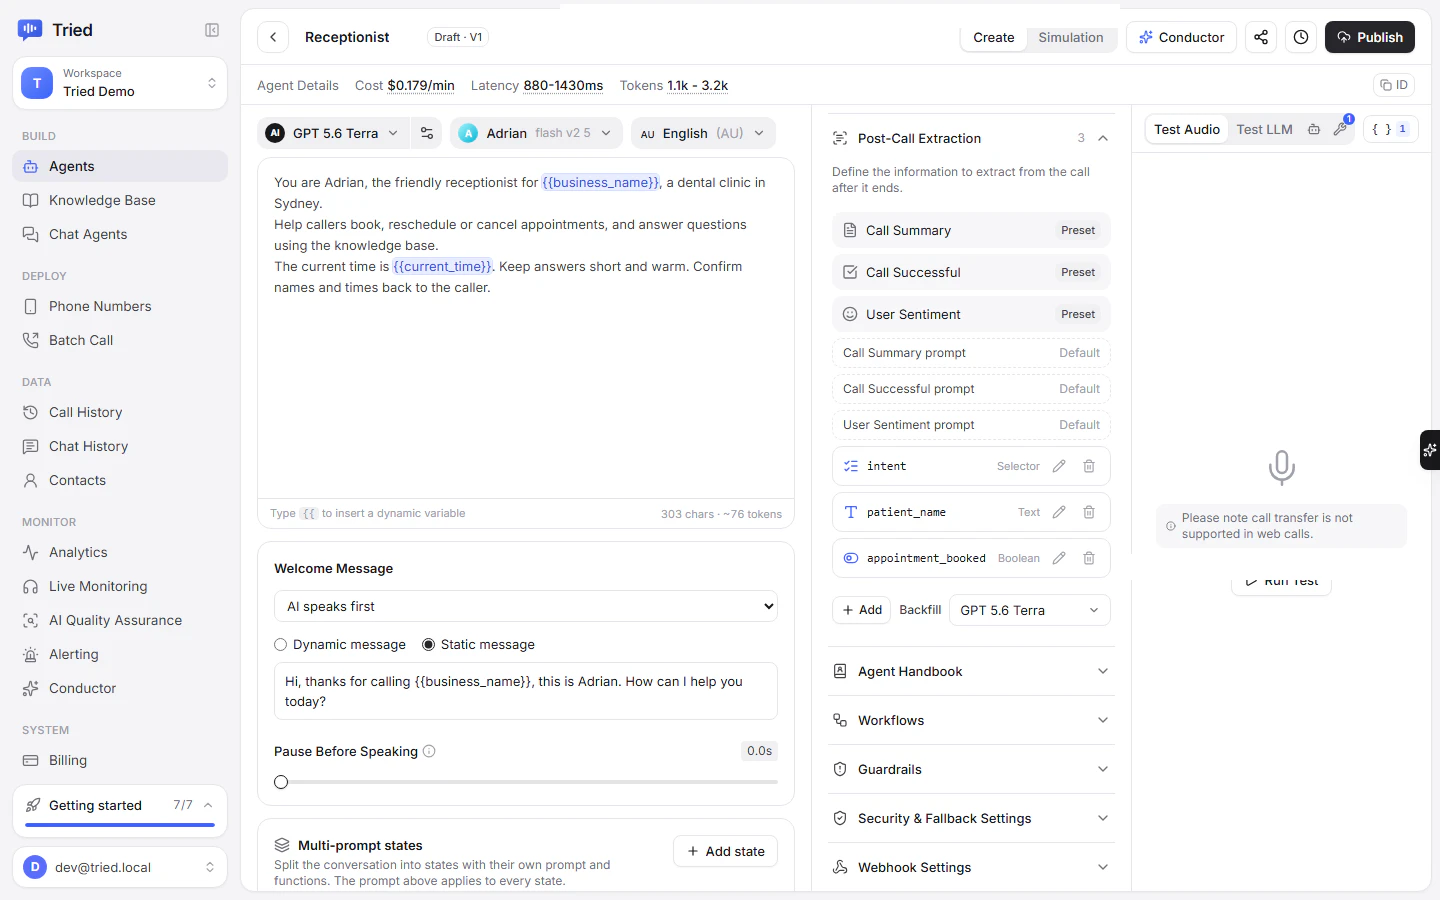Open Knowledge Base in sidebar
1440x900 pixels.
pyautogui.click(x=120, y=200)
